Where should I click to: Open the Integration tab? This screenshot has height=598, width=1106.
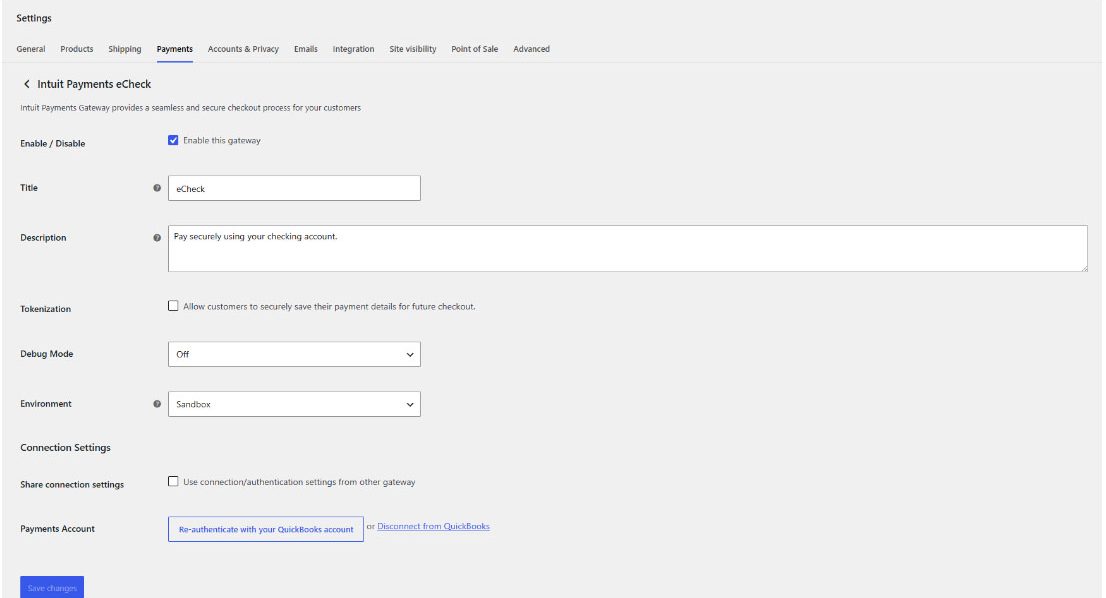353,49
